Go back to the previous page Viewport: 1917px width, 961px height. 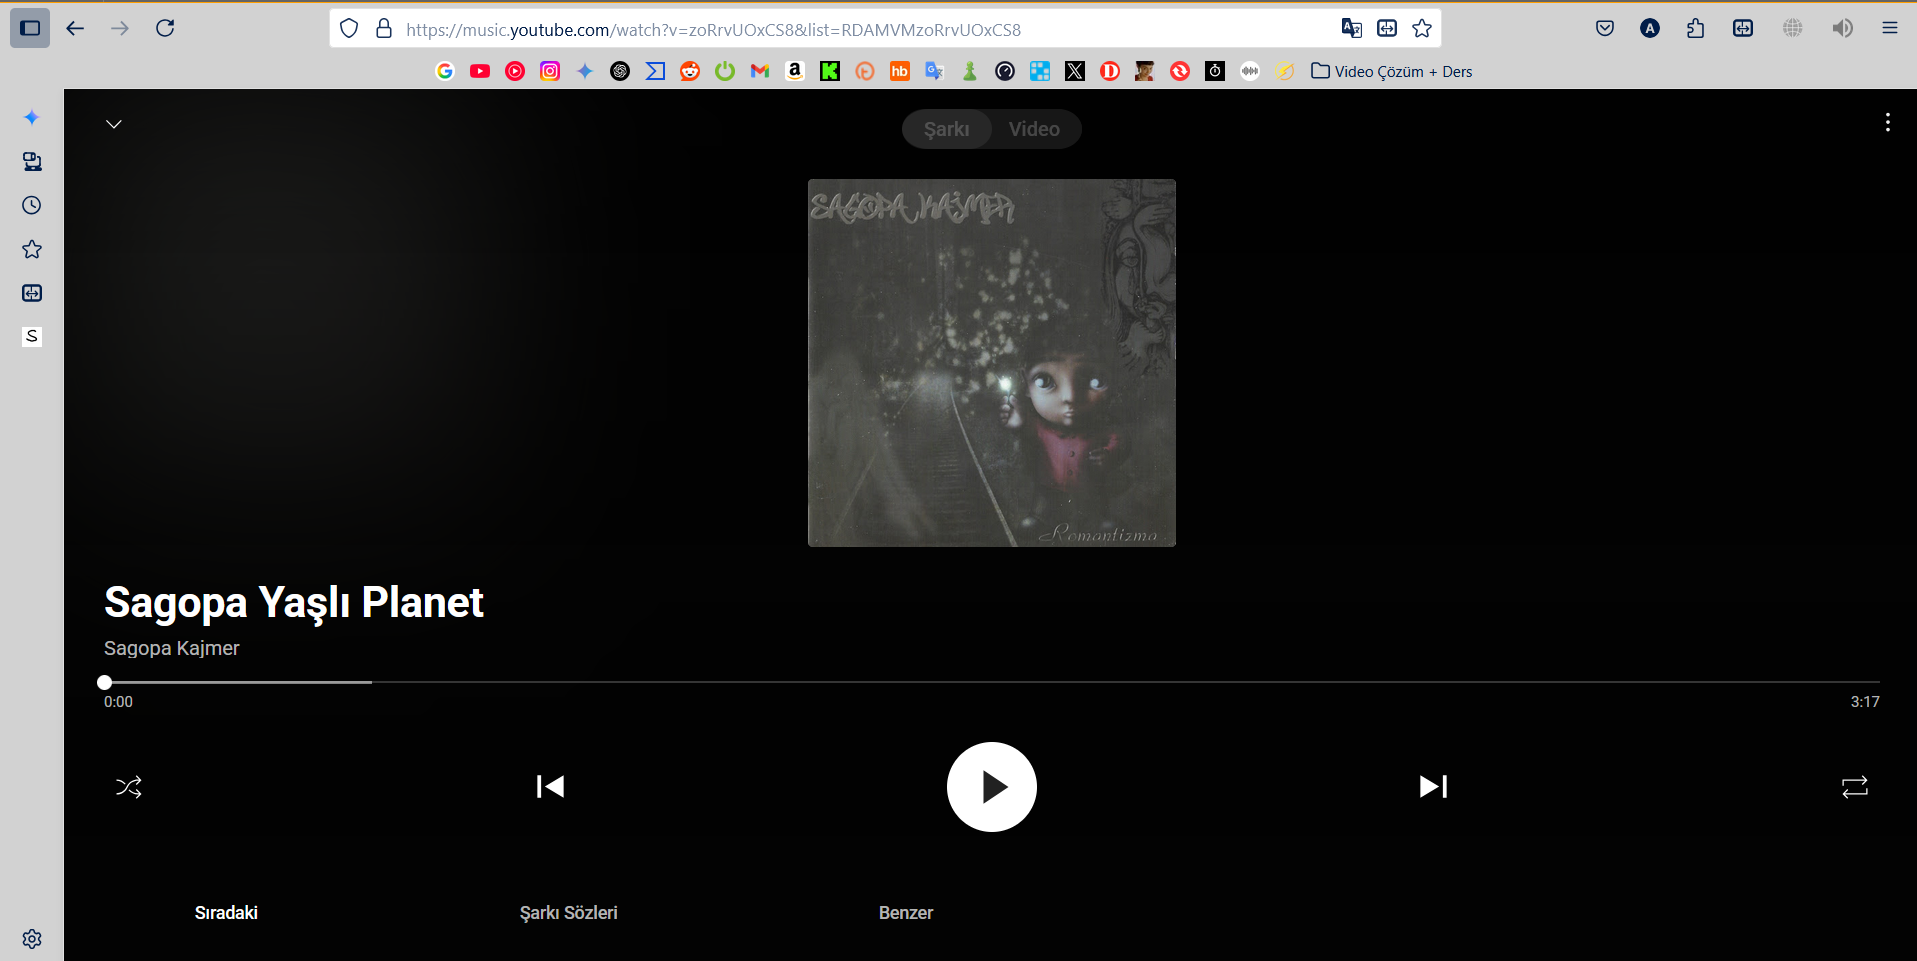point(75,28)
